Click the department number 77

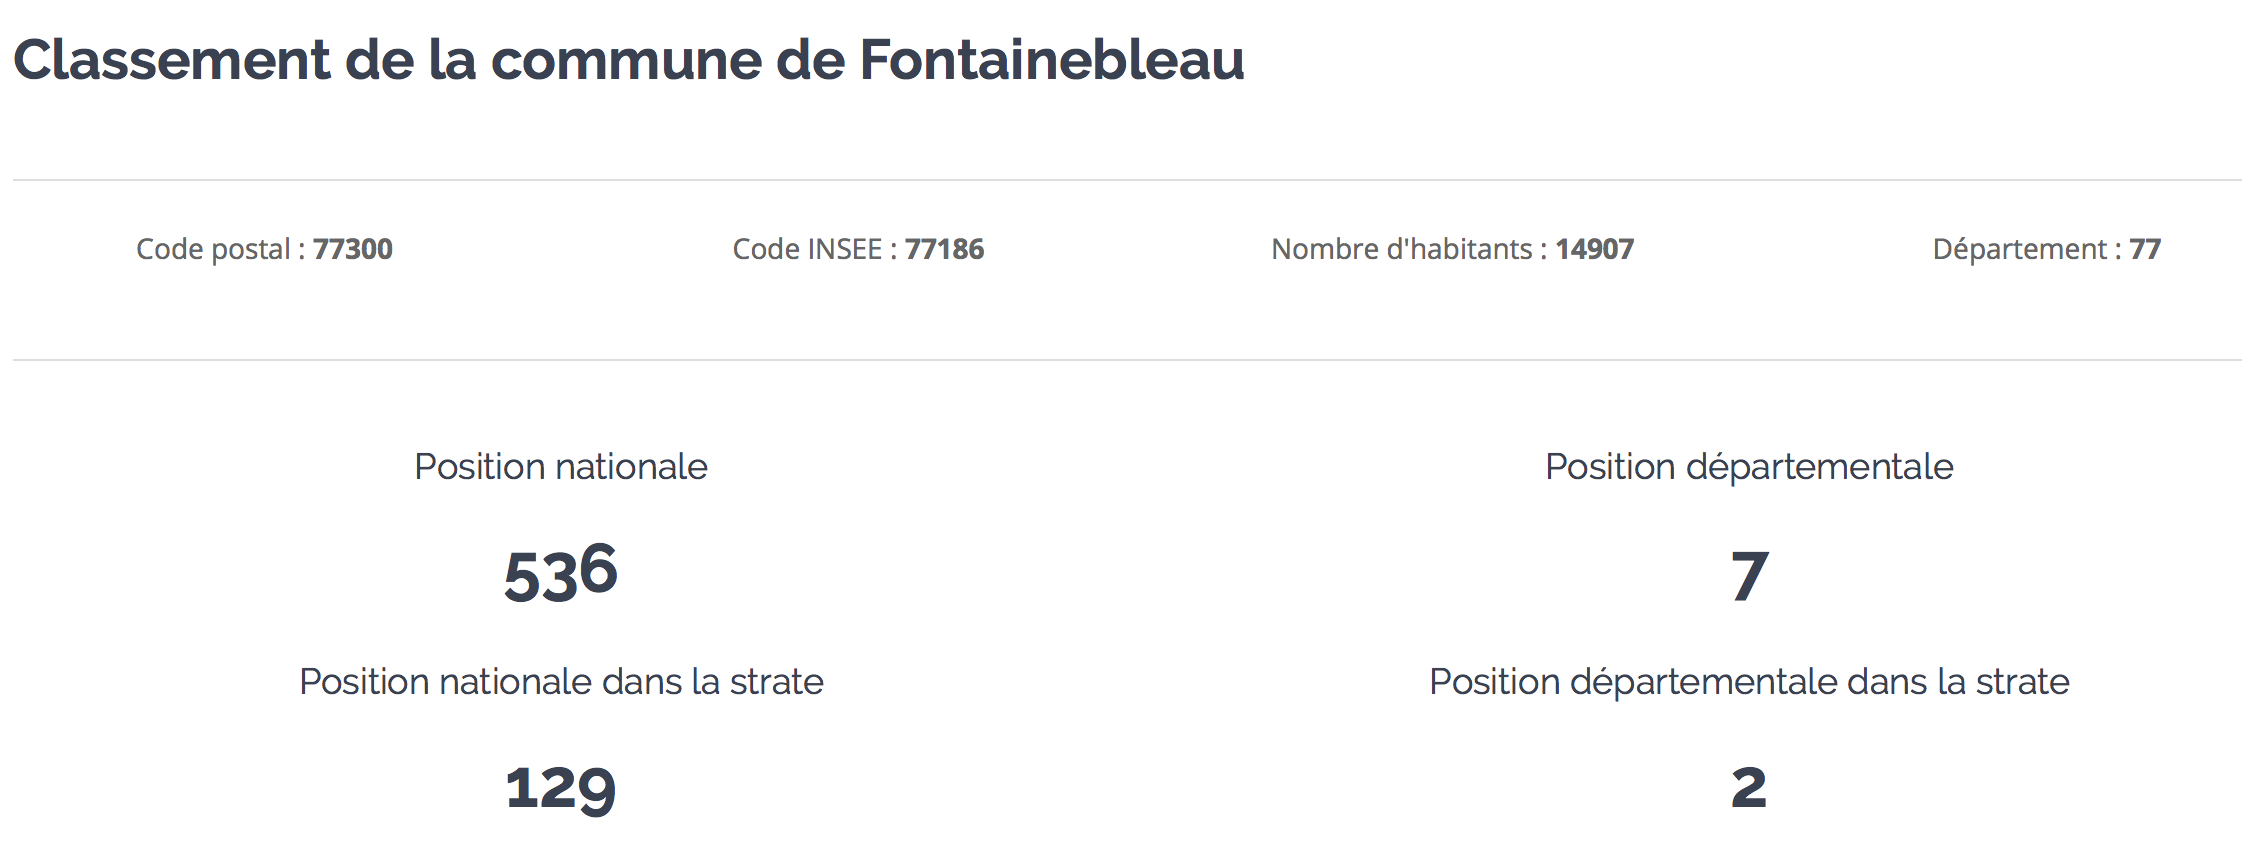point(2145,249)
